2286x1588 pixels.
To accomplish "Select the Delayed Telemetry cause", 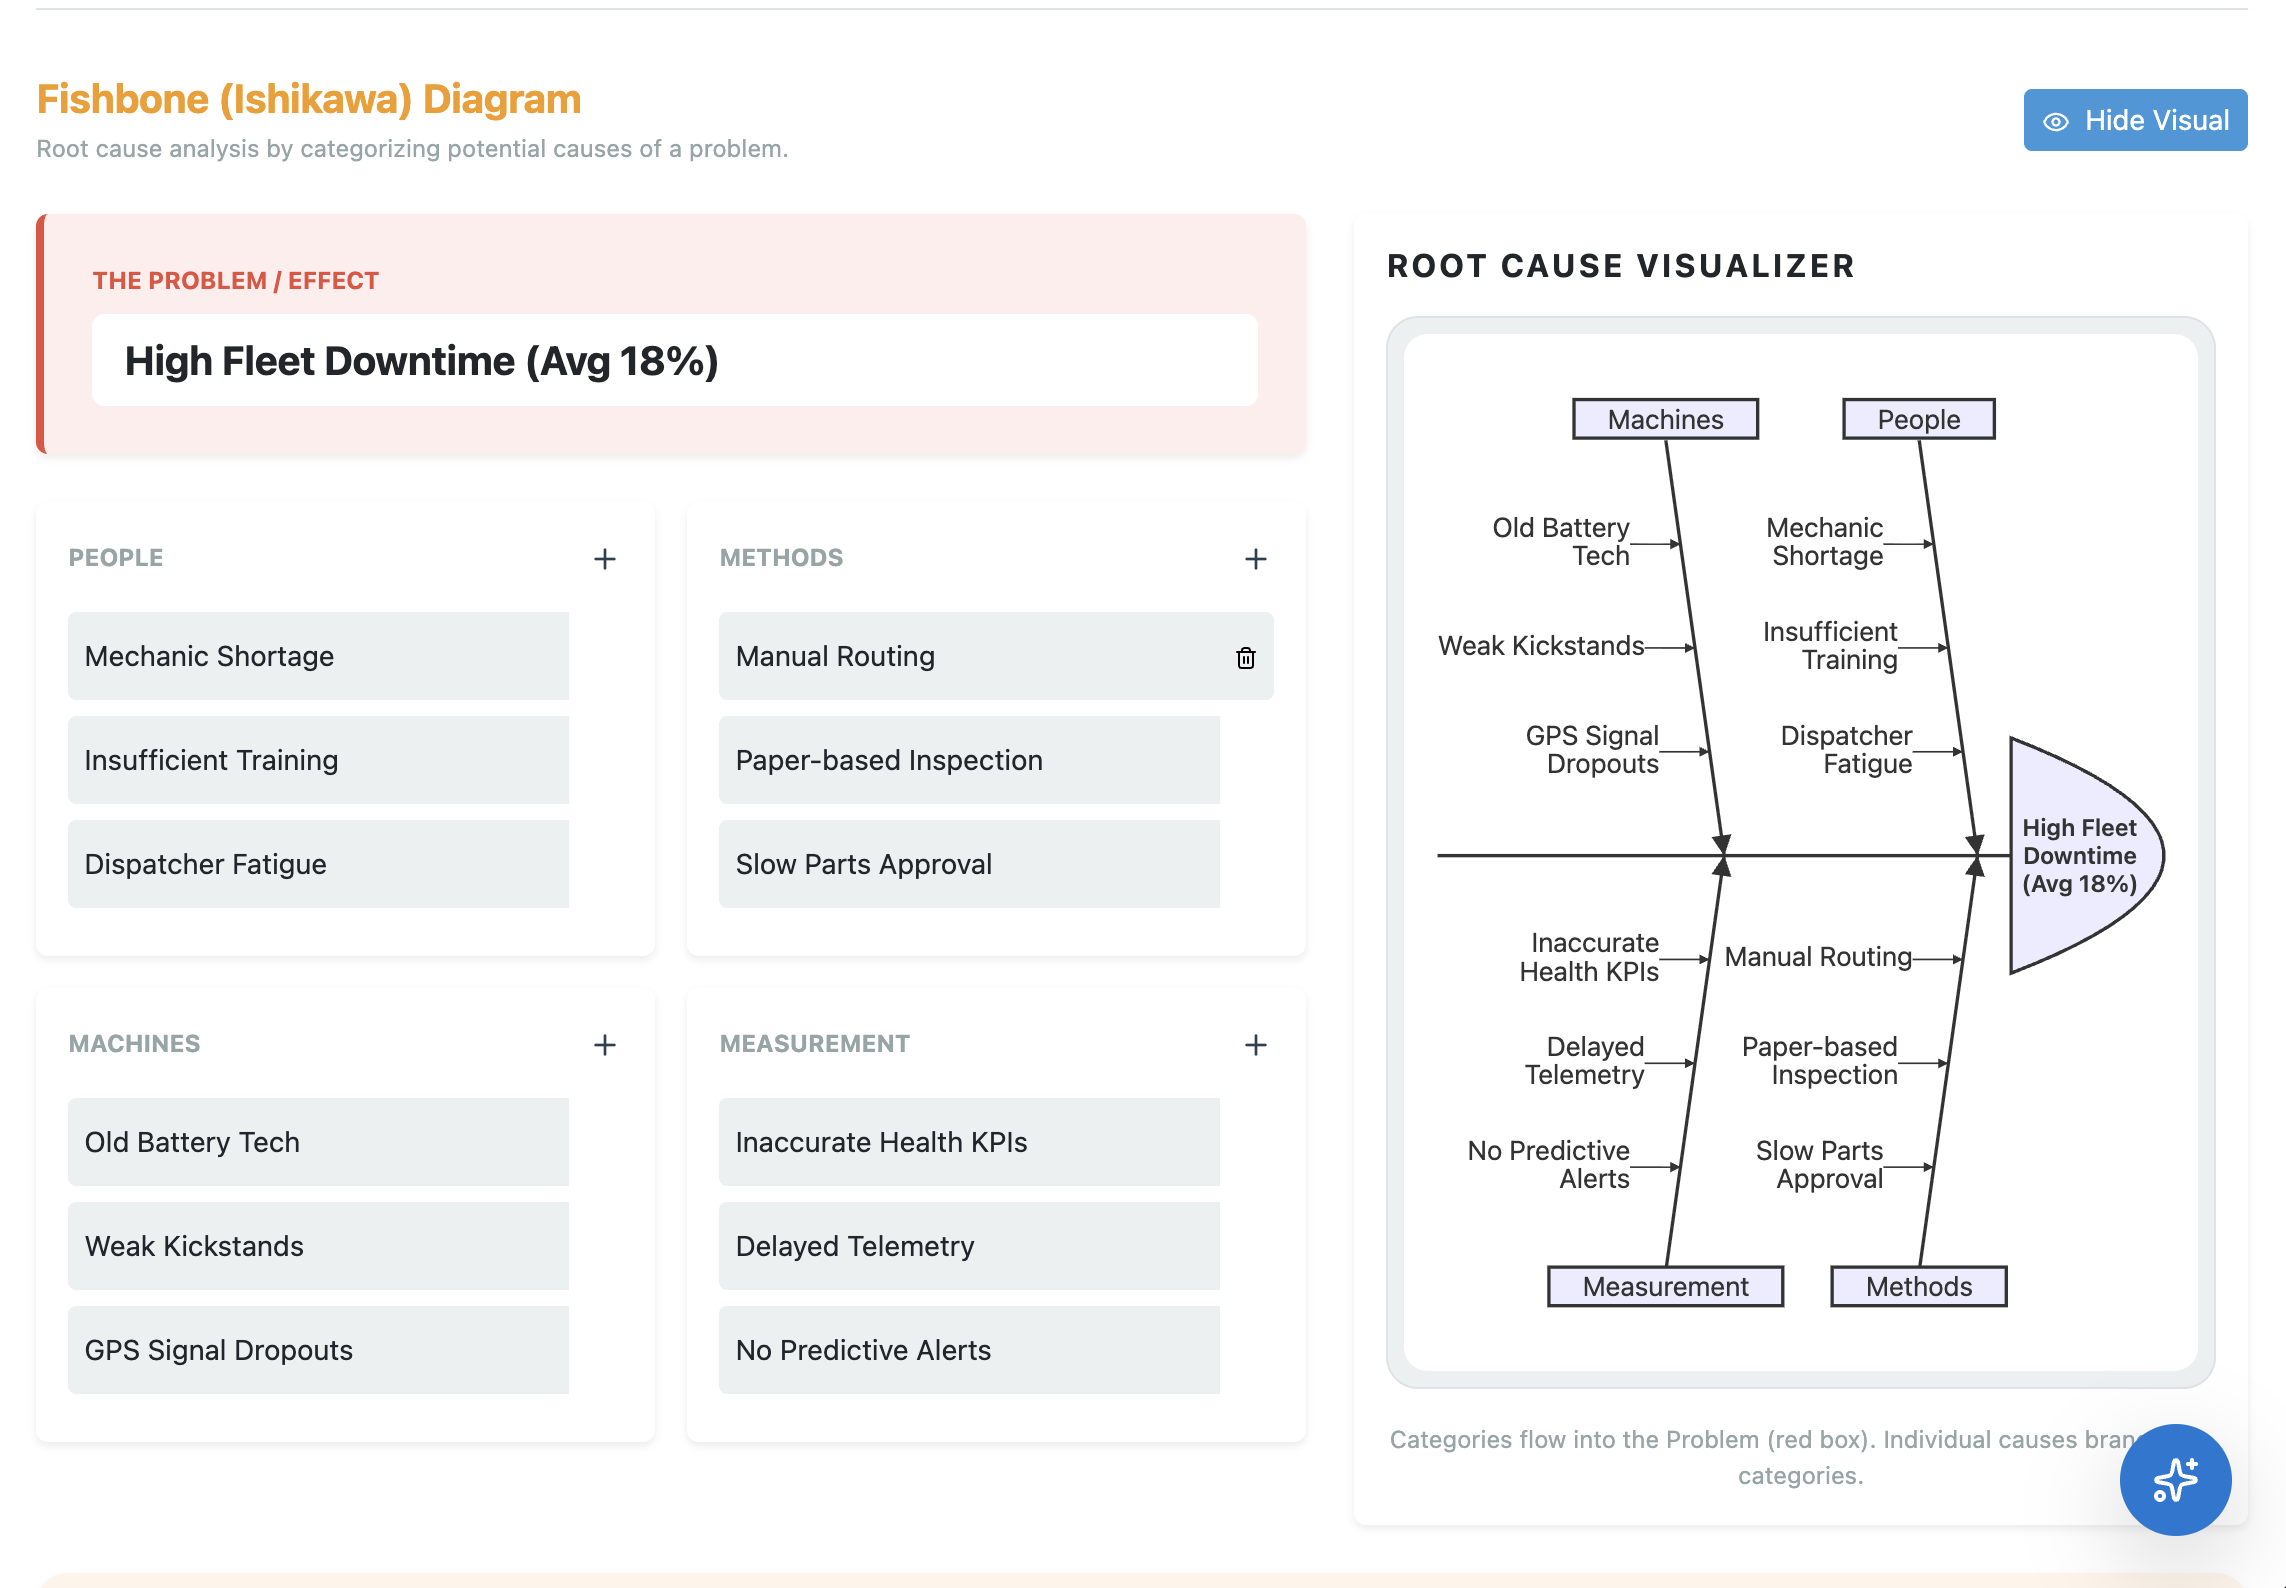I will click(x=968, y=1246).
